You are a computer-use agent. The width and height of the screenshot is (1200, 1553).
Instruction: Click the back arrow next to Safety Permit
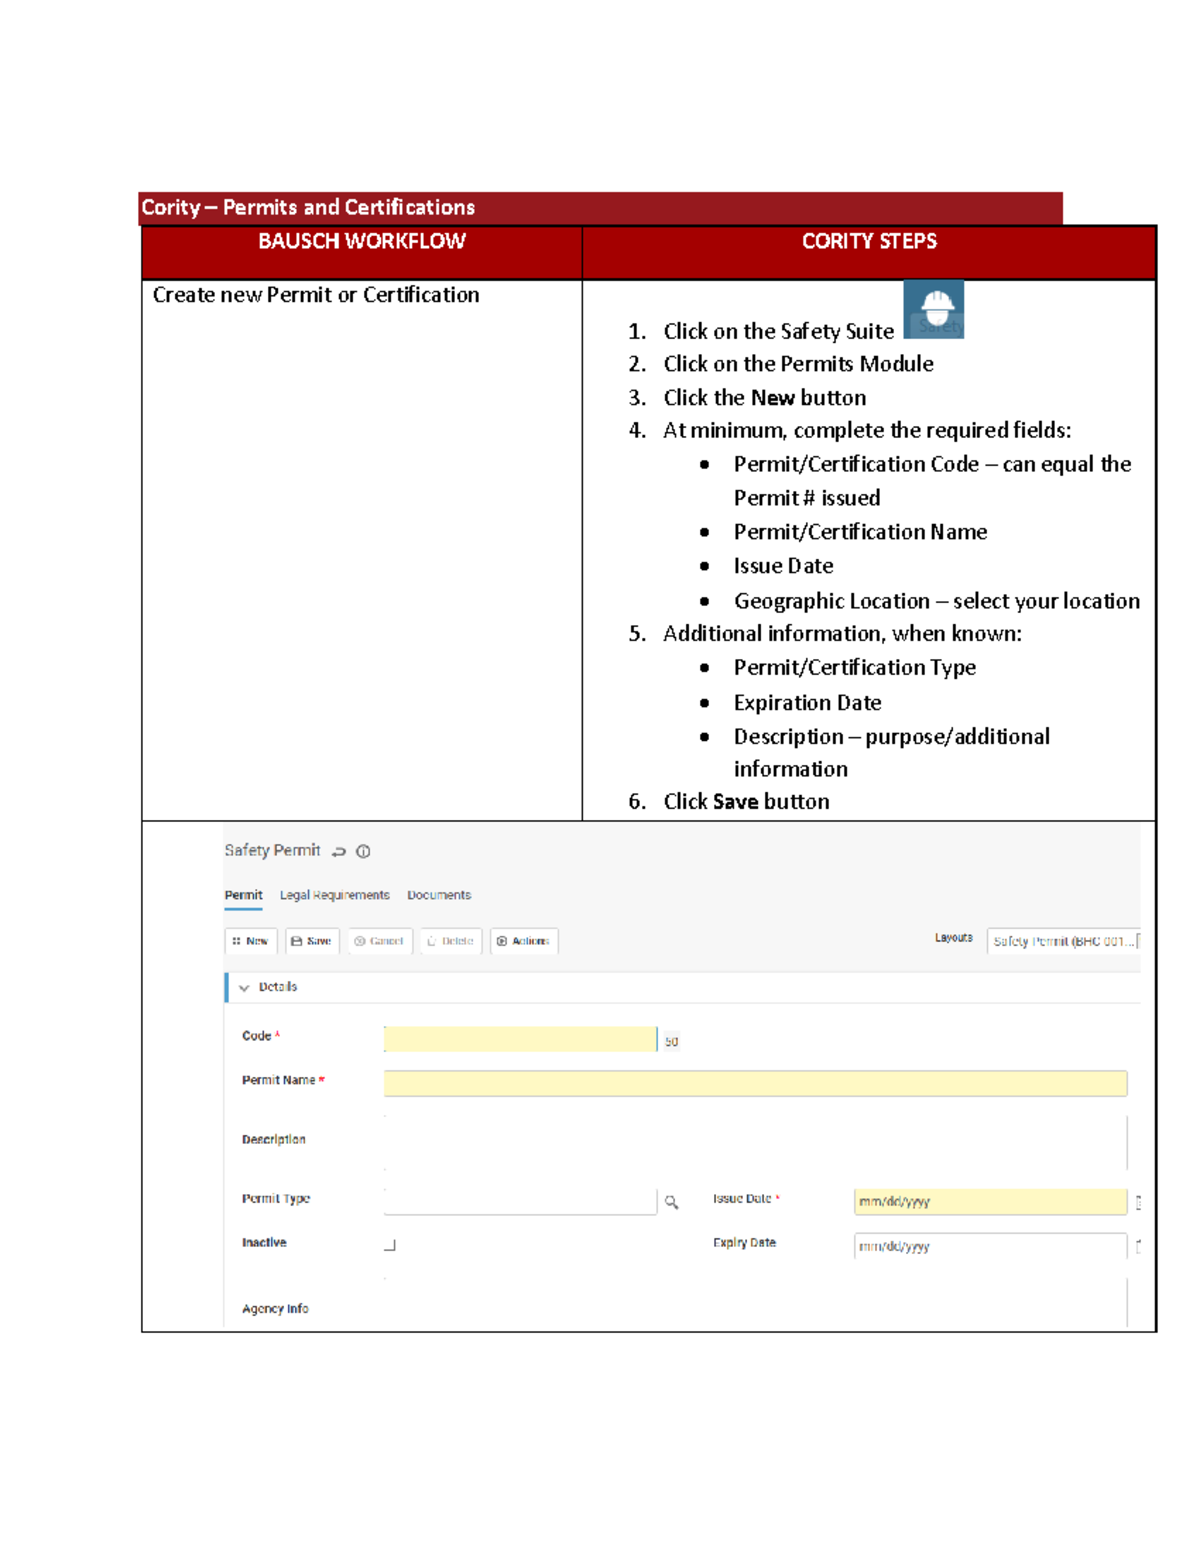click(338, 851)
